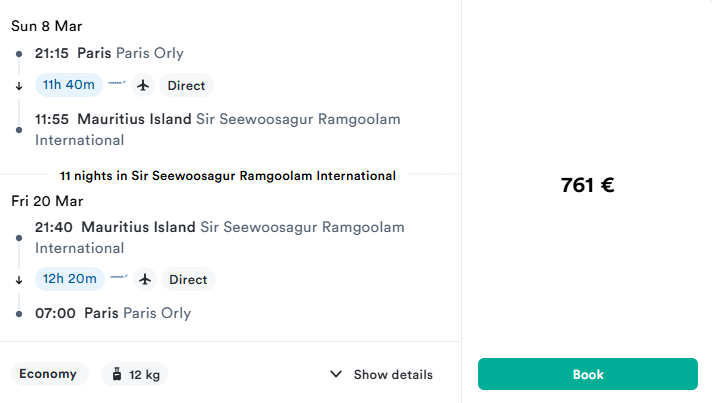Click the airline logo on return flight

119,279
